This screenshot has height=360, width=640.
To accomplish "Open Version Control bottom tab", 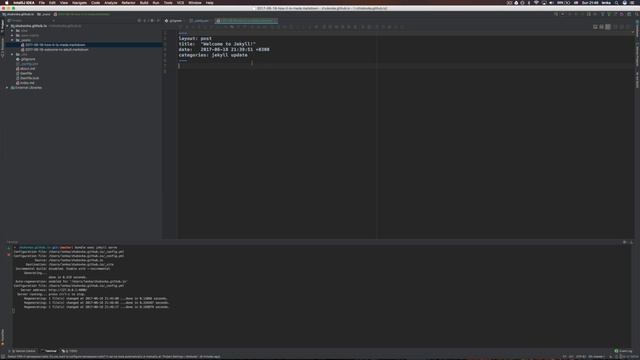I will coord(24,351).
